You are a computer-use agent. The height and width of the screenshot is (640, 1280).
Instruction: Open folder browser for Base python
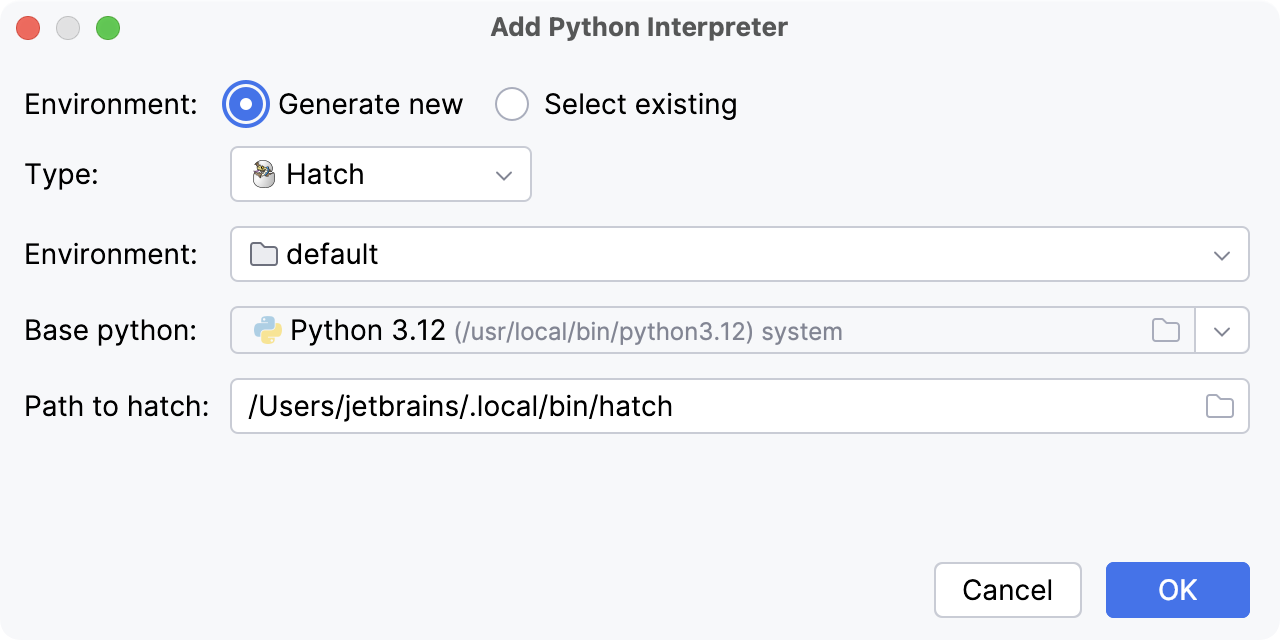[1165, 330]
